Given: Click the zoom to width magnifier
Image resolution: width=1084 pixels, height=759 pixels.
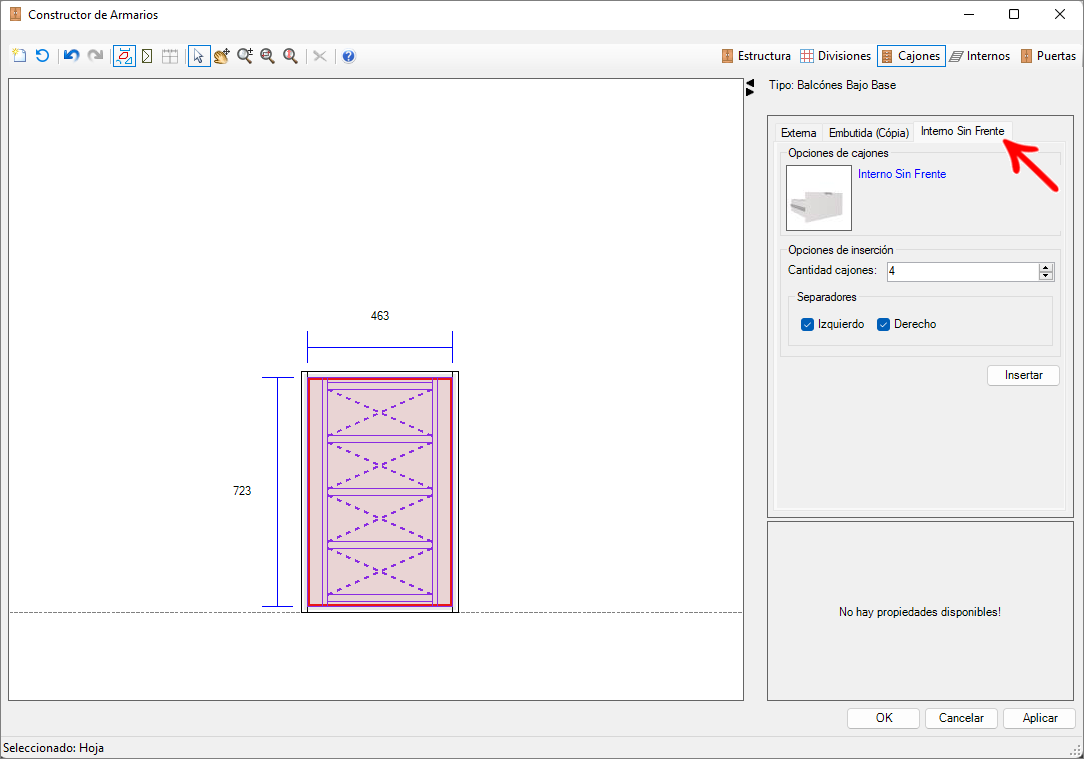Looking at the screenshot, I should pos(268,56).
